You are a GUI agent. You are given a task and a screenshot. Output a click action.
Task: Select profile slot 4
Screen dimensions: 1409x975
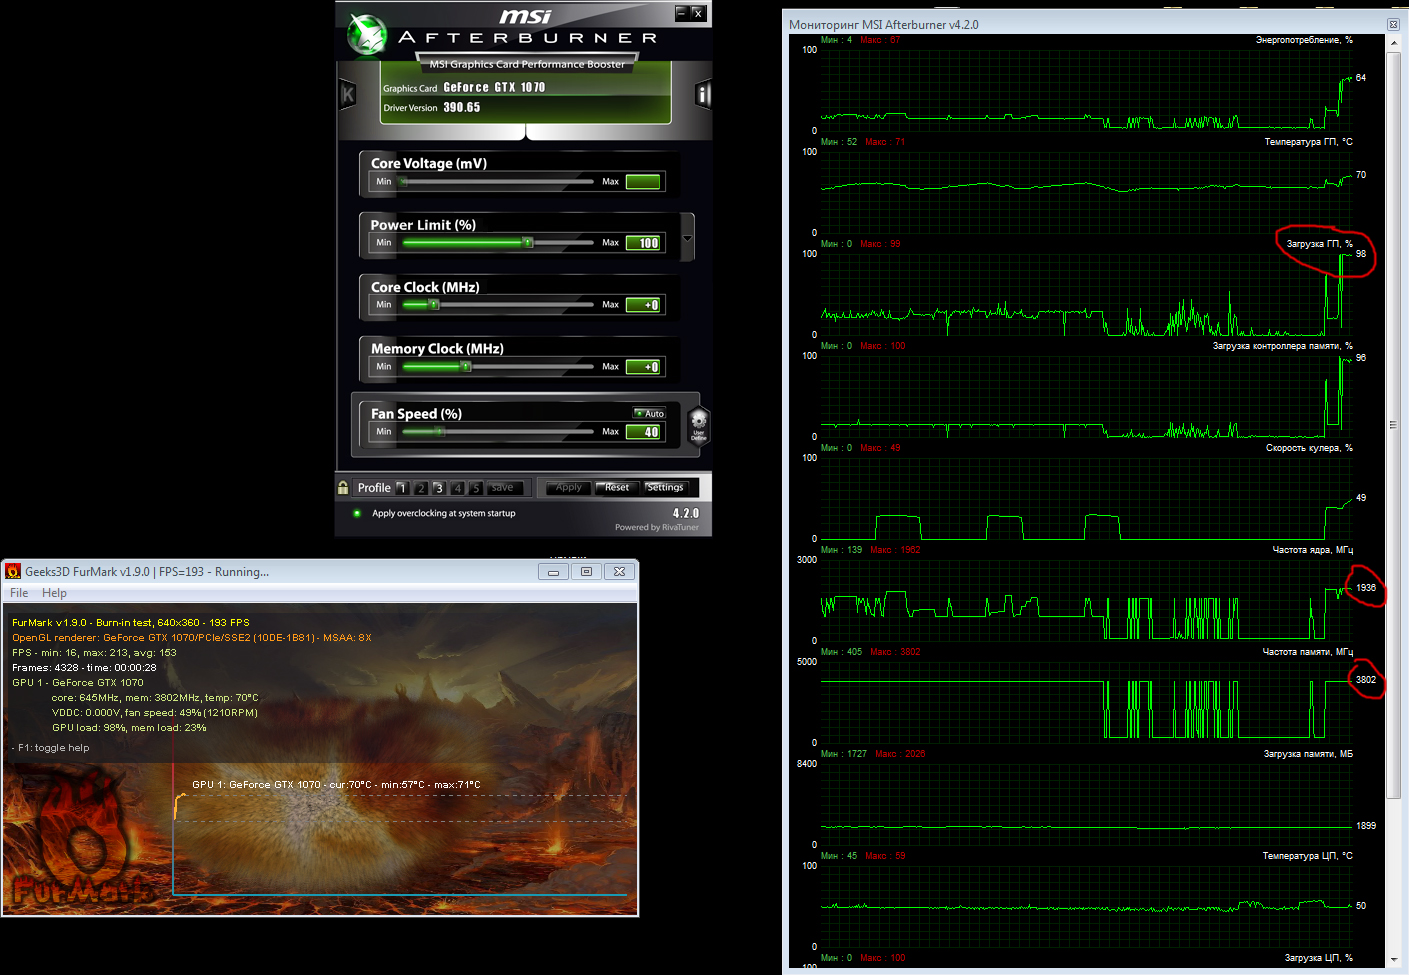458,488
